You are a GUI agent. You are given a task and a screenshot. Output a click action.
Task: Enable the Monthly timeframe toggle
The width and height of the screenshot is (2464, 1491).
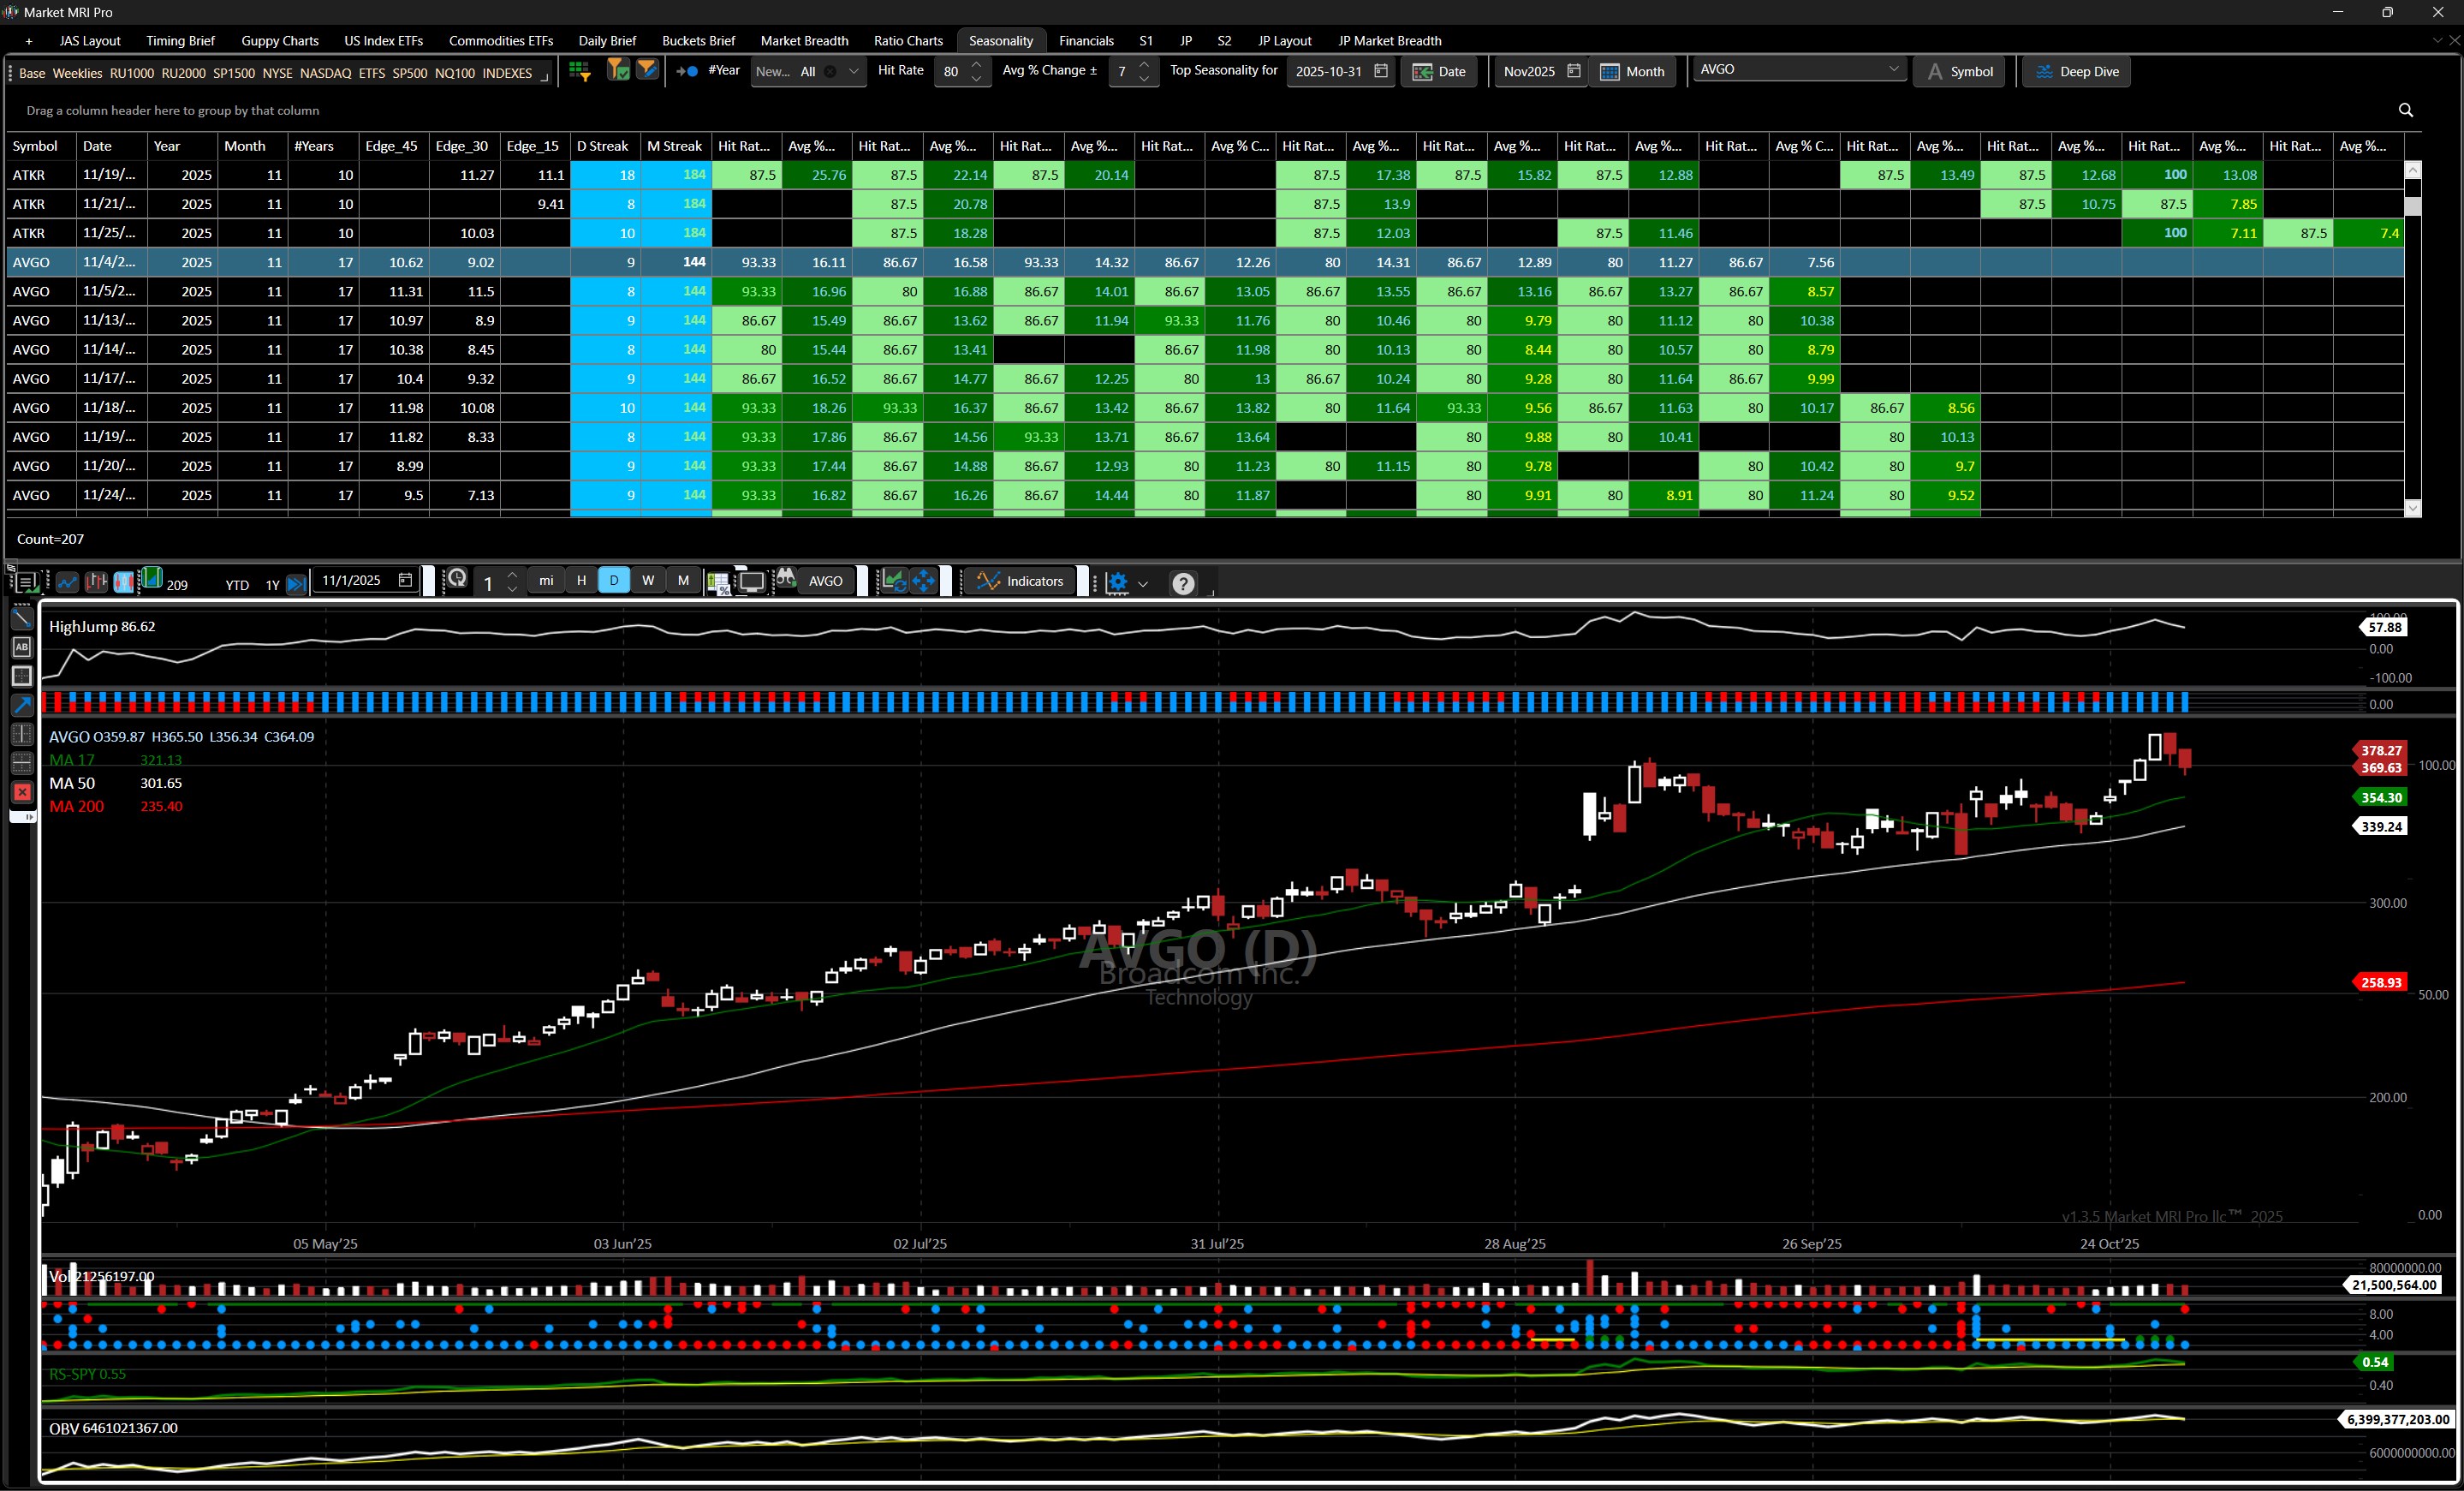[683, 580]
